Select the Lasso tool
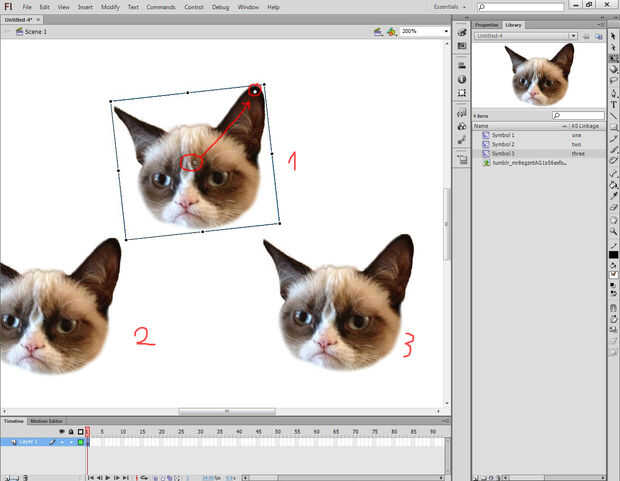 tap(613, 80)
